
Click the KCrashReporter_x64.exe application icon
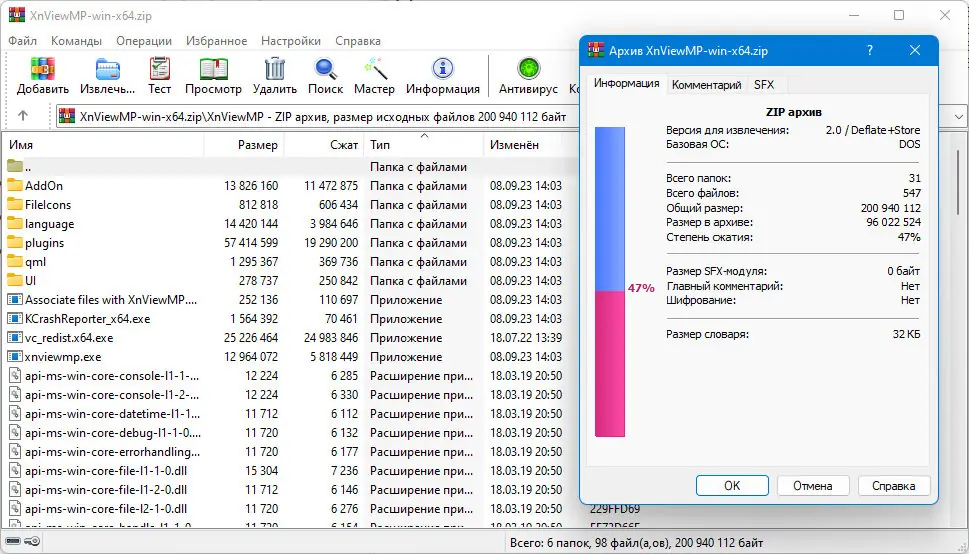coord(15,319)
